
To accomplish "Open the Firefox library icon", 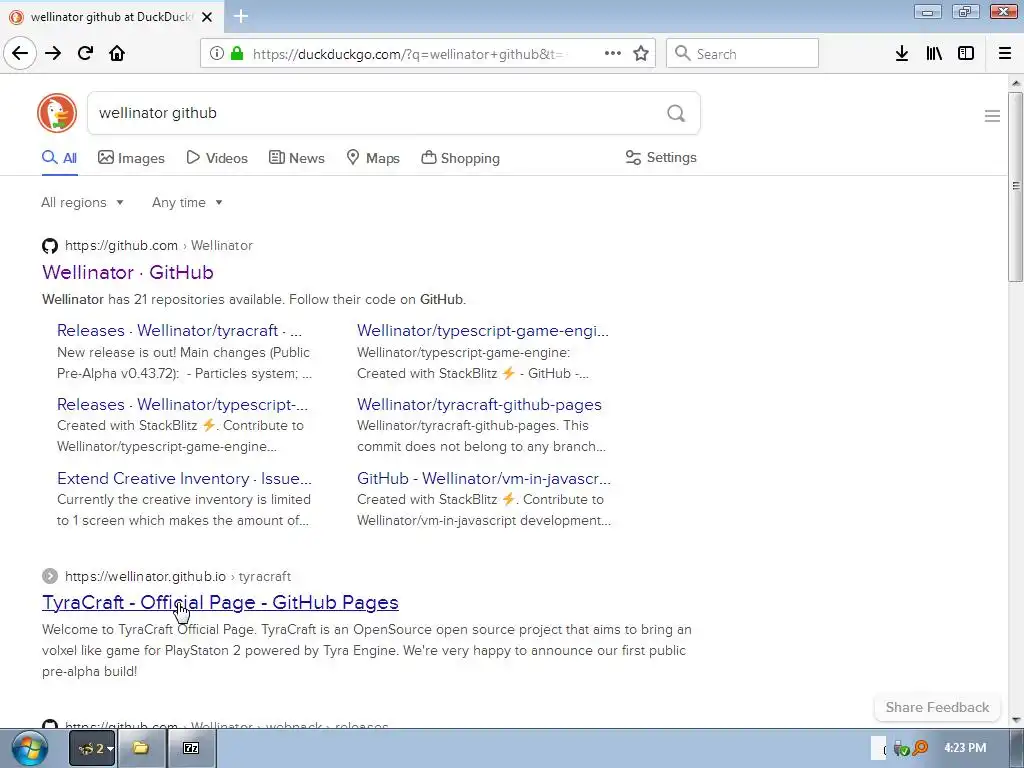I will click(x=934, y=54).
